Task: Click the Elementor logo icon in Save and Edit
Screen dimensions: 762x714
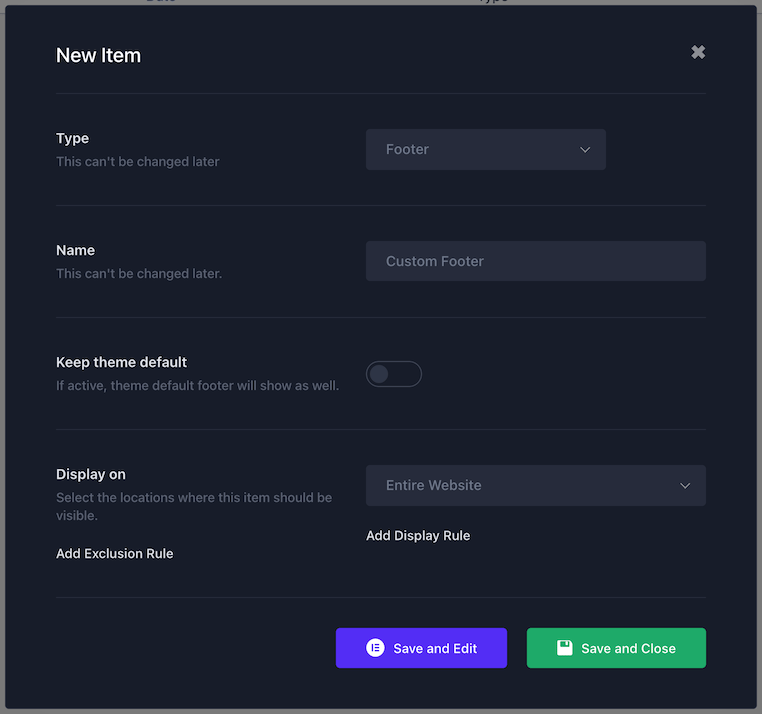Action: (375, 647)
